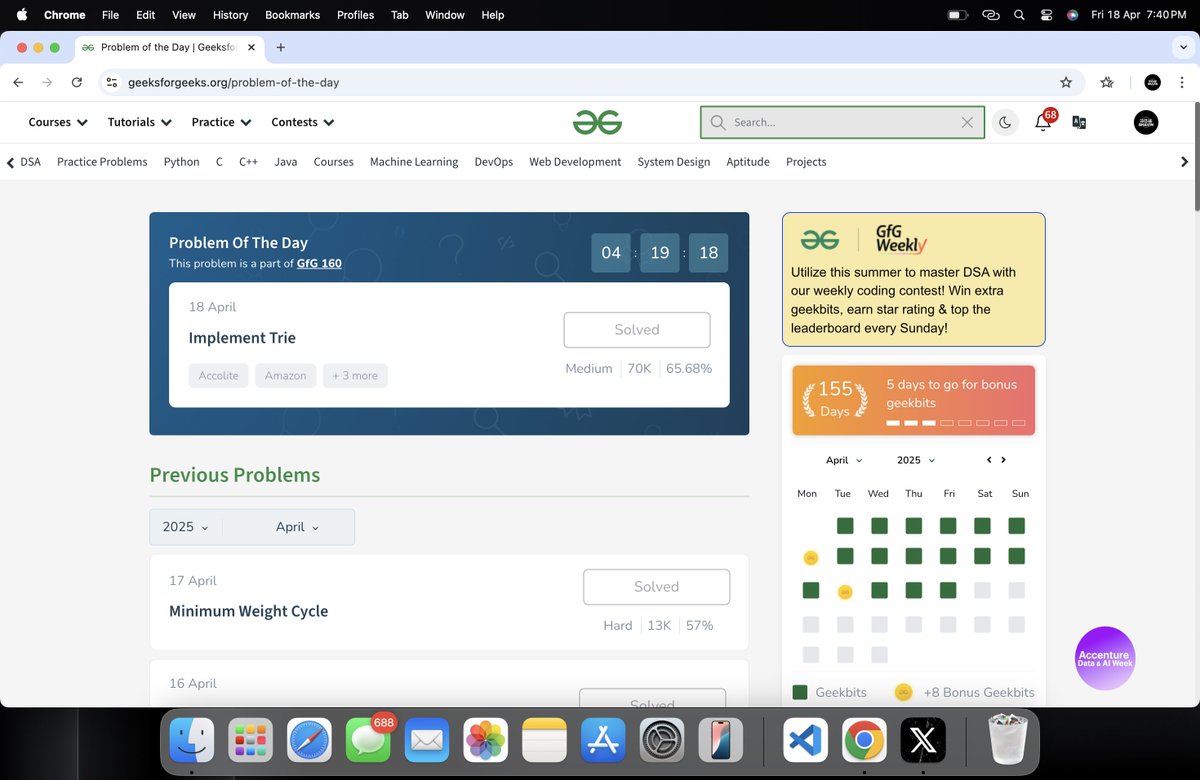
Task: Expand the Contests dropdown menu
Action: click(303, 122)
